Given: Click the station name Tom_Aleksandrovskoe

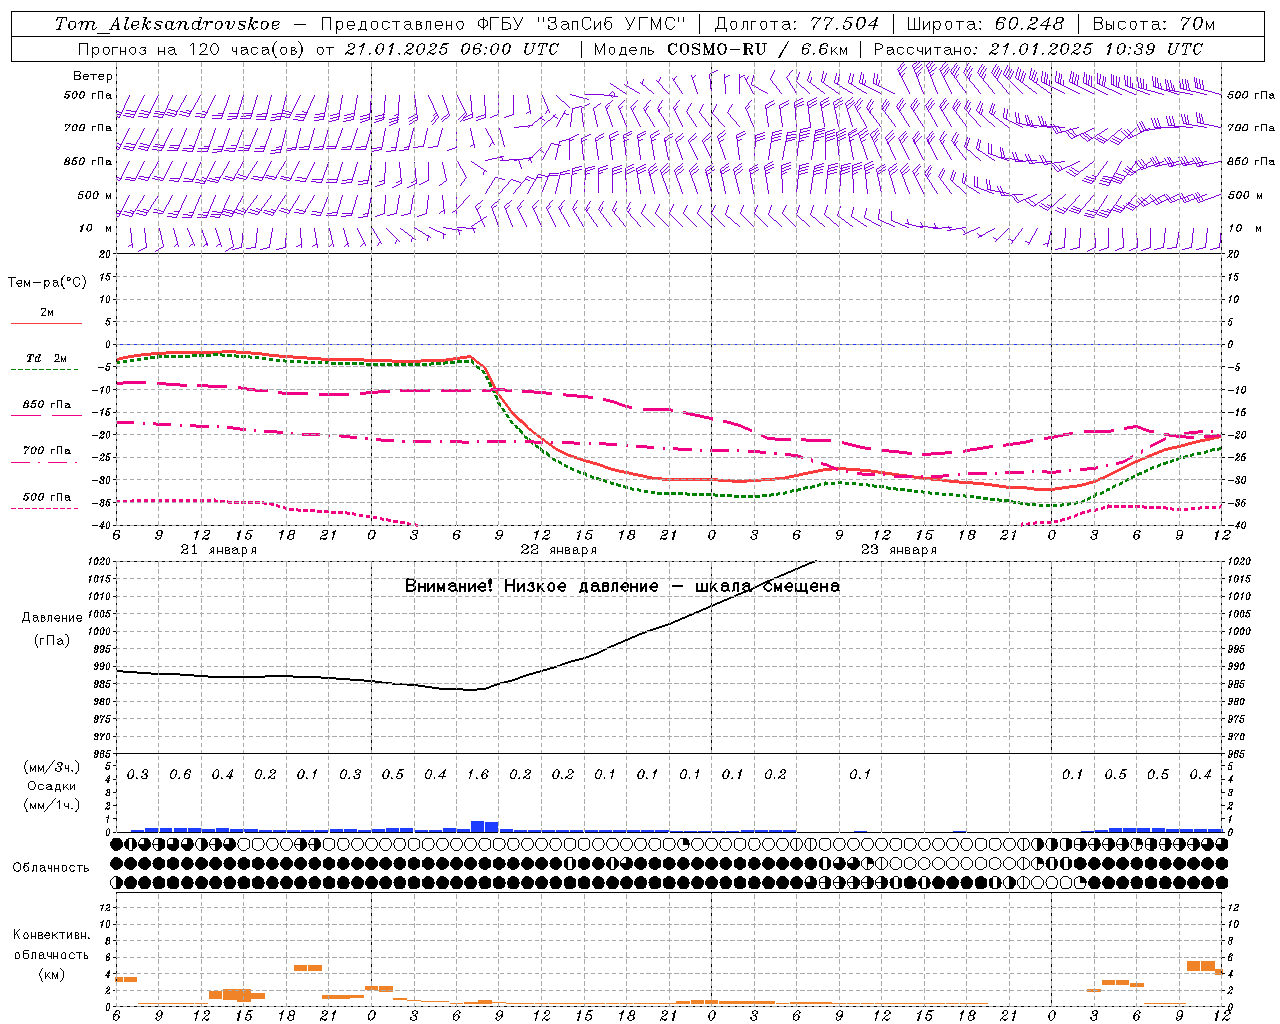Looking at the screenshot, I should [167, 24].
